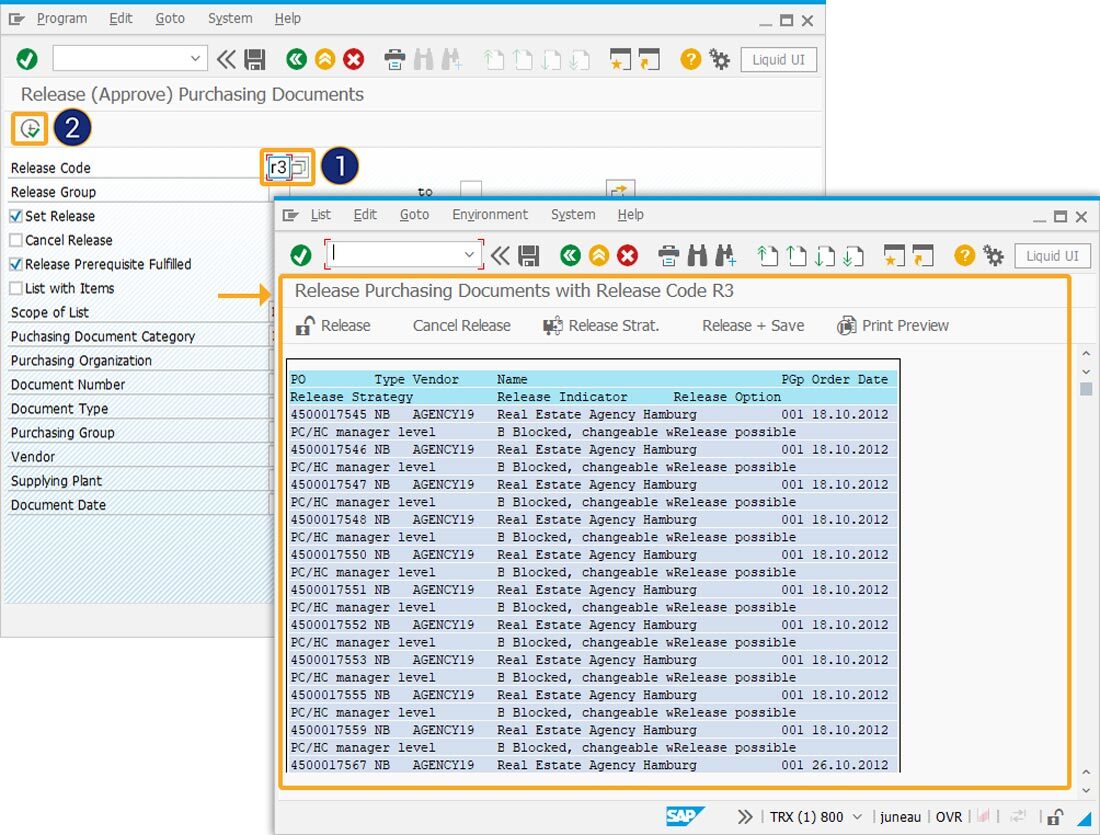1100x835 pixels.
Task: Click the Save floppy icon in Release Code R3 window
Action: point(528,255)
